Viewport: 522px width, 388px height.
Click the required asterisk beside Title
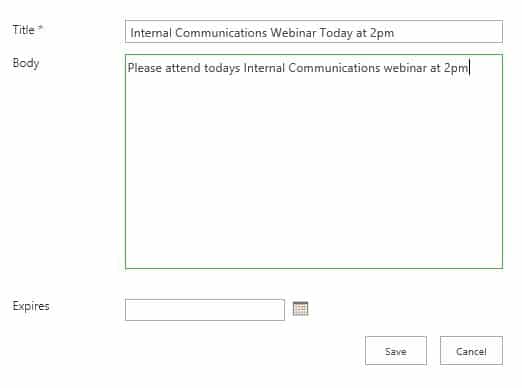40,27
